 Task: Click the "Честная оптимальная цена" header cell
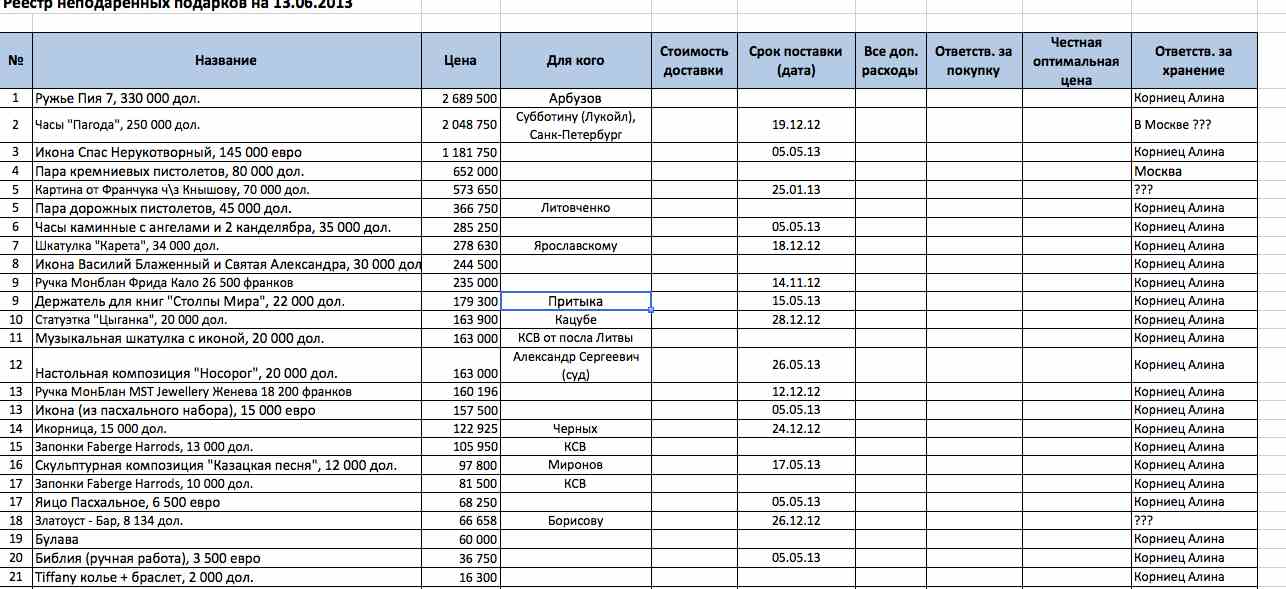(x=1076, y=60)
